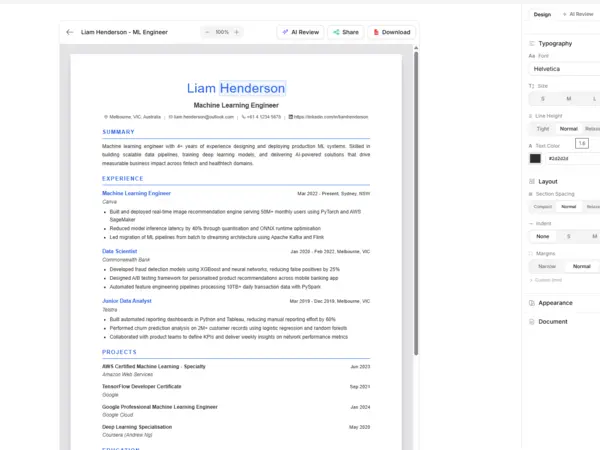The image size is (600, 450).
Task: Open the Helvetica font dropdown
Action: tap(564, 69)
